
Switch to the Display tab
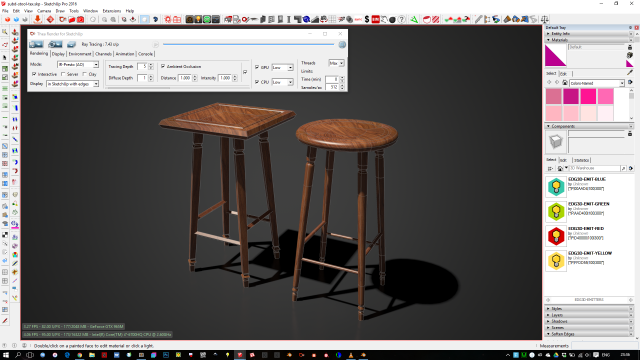pyautogui.click(x=58, y=54)
